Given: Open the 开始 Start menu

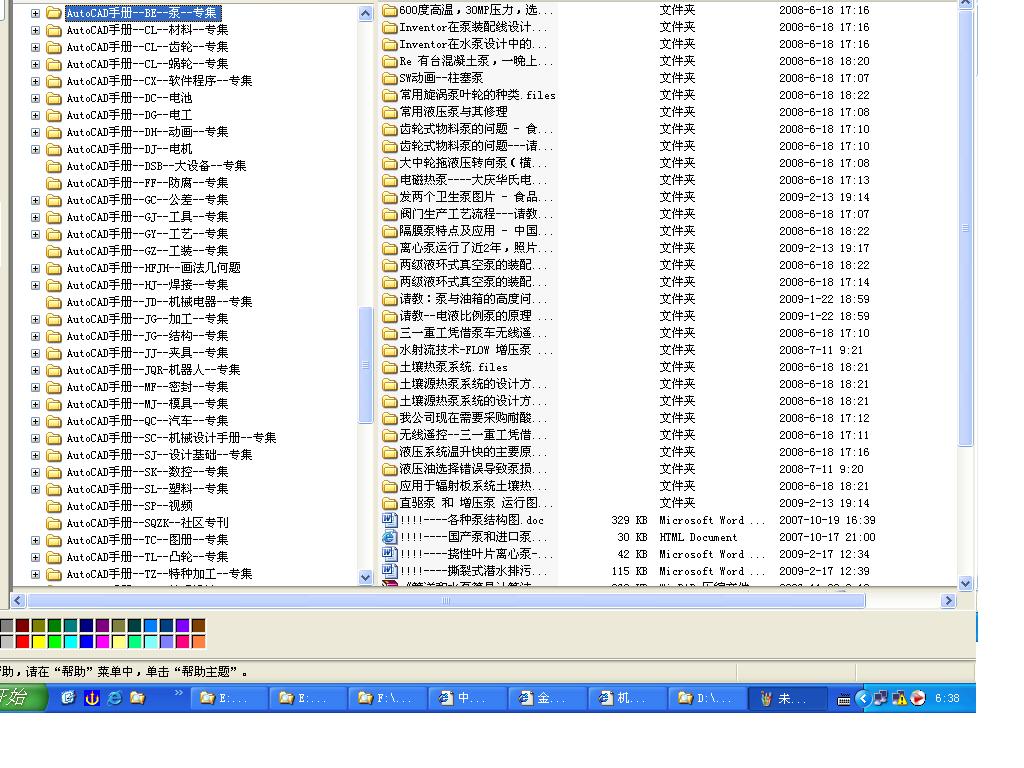Looking at the screenshot, I should 22,697.
